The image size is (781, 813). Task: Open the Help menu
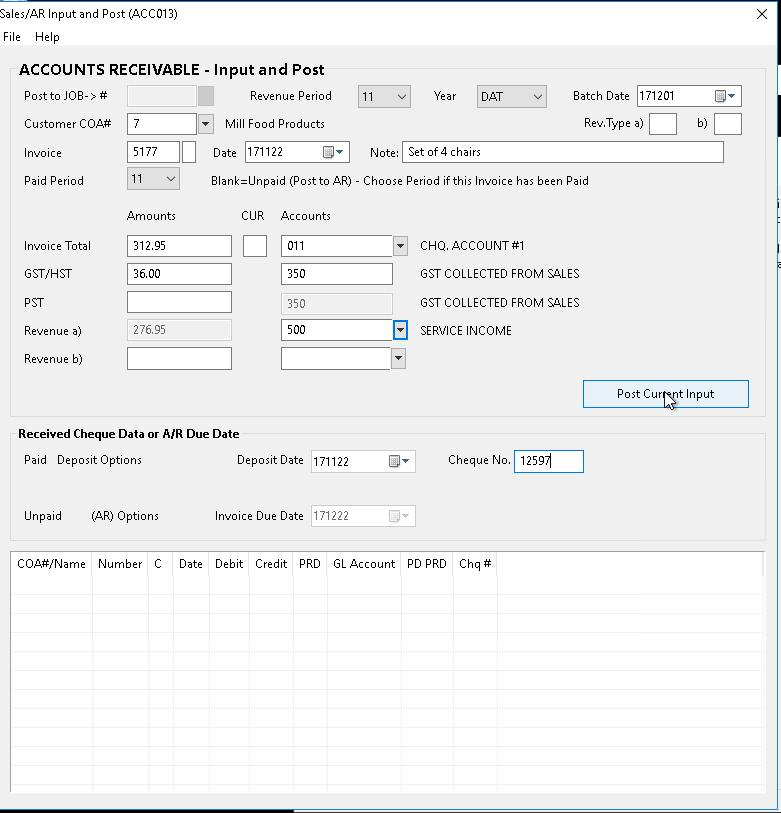click(x=47, y=37)
